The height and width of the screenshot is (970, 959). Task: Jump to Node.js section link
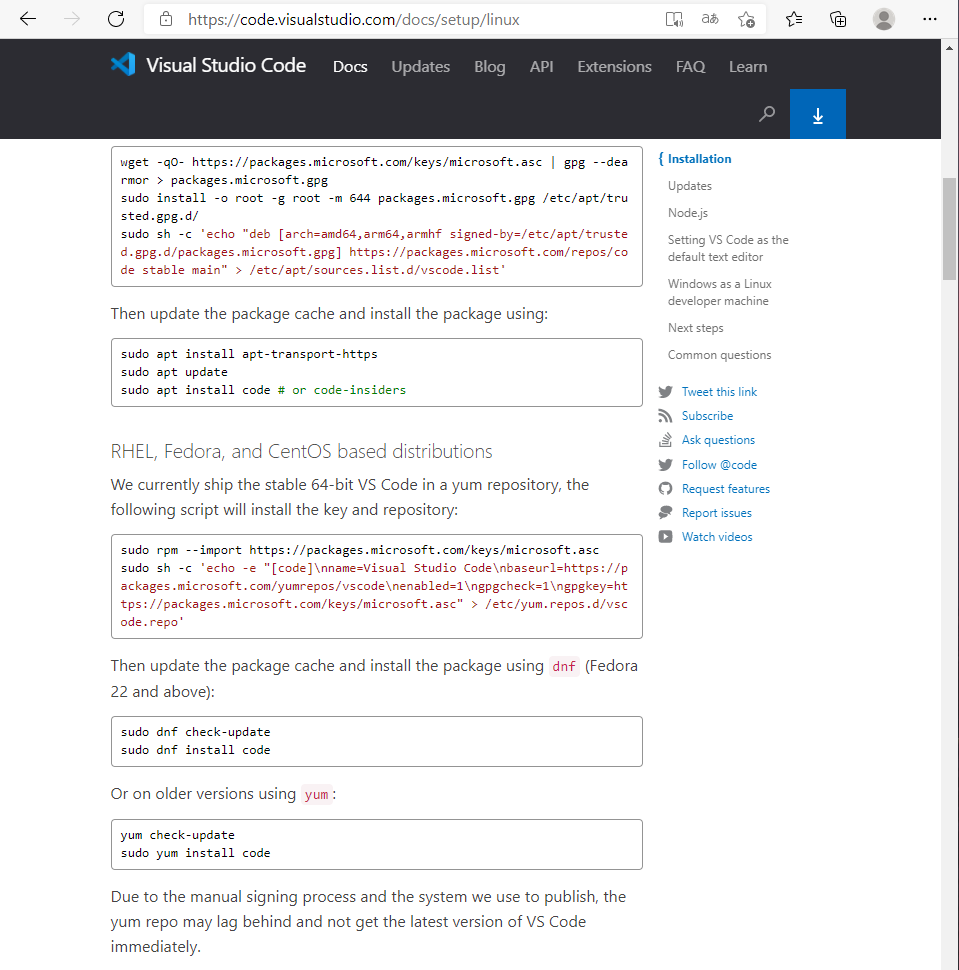pyautogui.click(x=687, y=213)
